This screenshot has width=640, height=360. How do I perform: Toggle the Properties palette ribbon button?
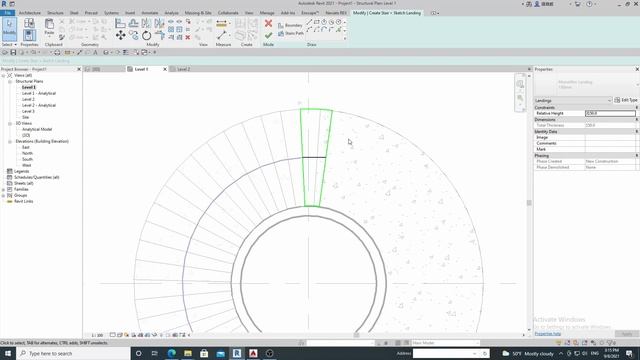click(29, 35)
